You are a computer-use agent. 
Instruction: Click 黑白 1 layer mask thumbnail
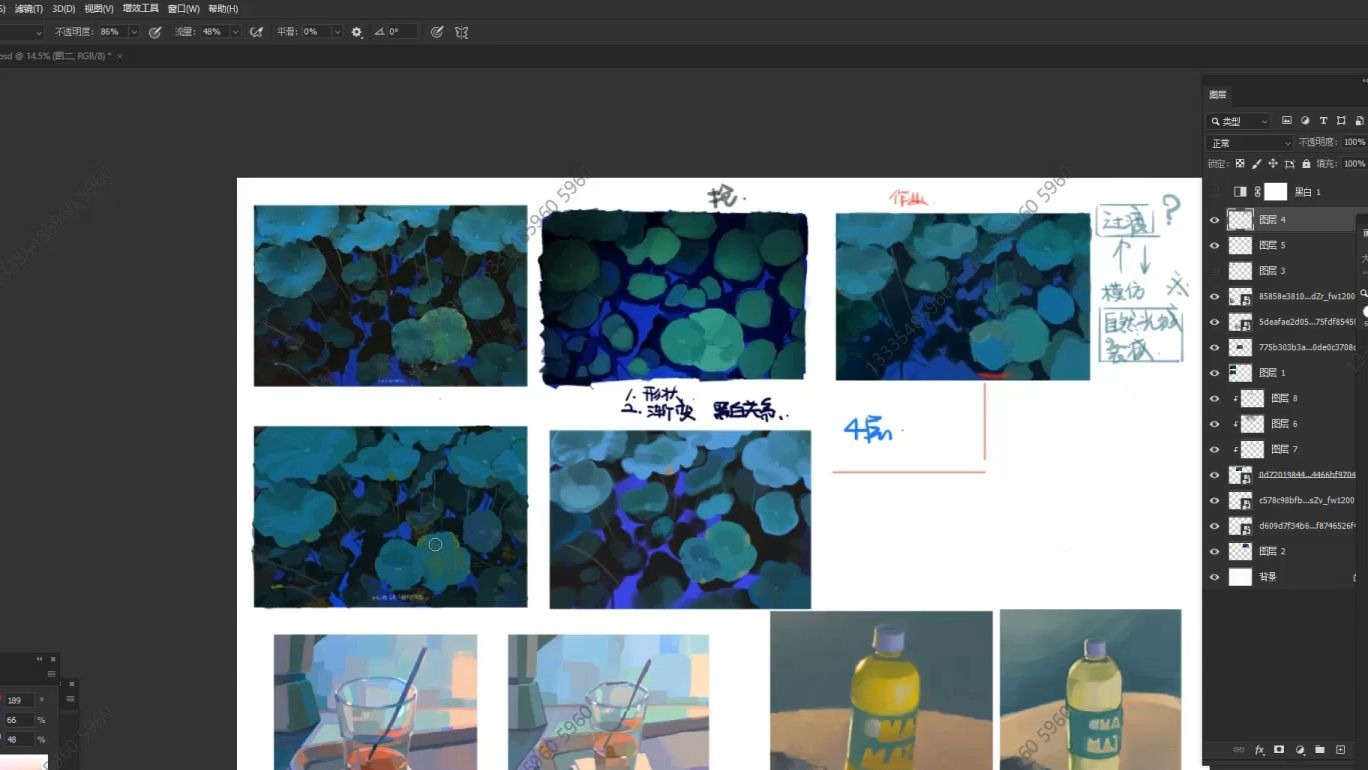pos(1275,192)
